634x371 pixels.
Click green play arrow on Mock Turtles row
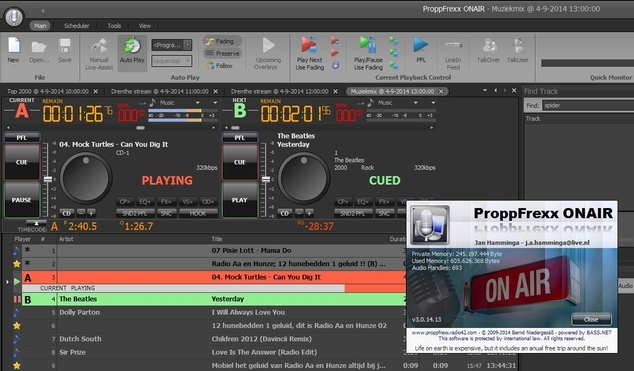coord(17,281)
